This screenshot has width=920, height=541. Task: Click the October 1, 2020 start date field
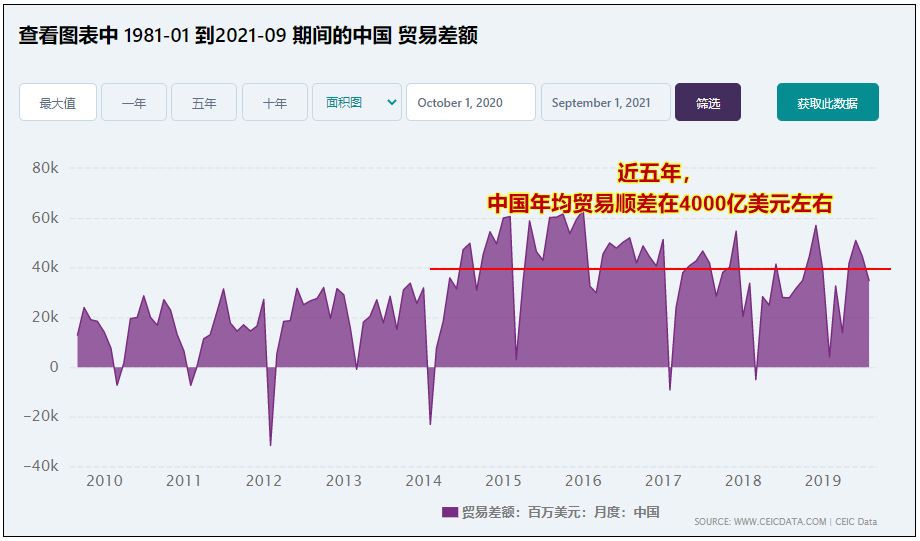(470, 103)
